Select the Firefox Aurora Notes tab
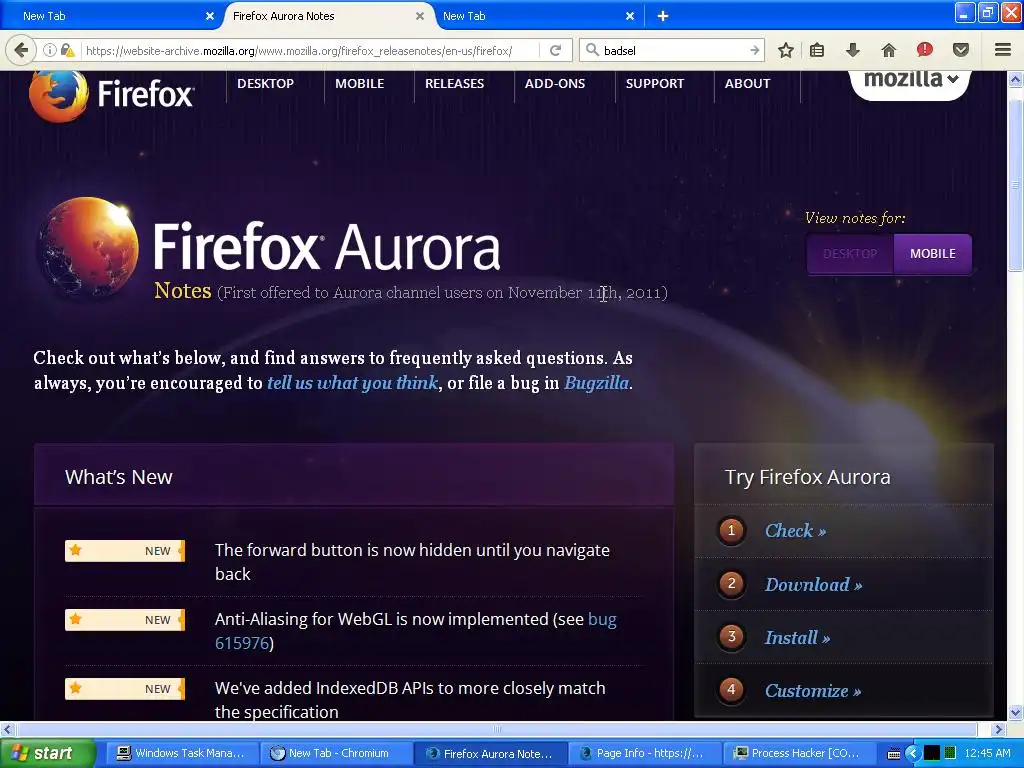Image resolution: width=1024 pixels, height=768 pixels. click(327, 16)
